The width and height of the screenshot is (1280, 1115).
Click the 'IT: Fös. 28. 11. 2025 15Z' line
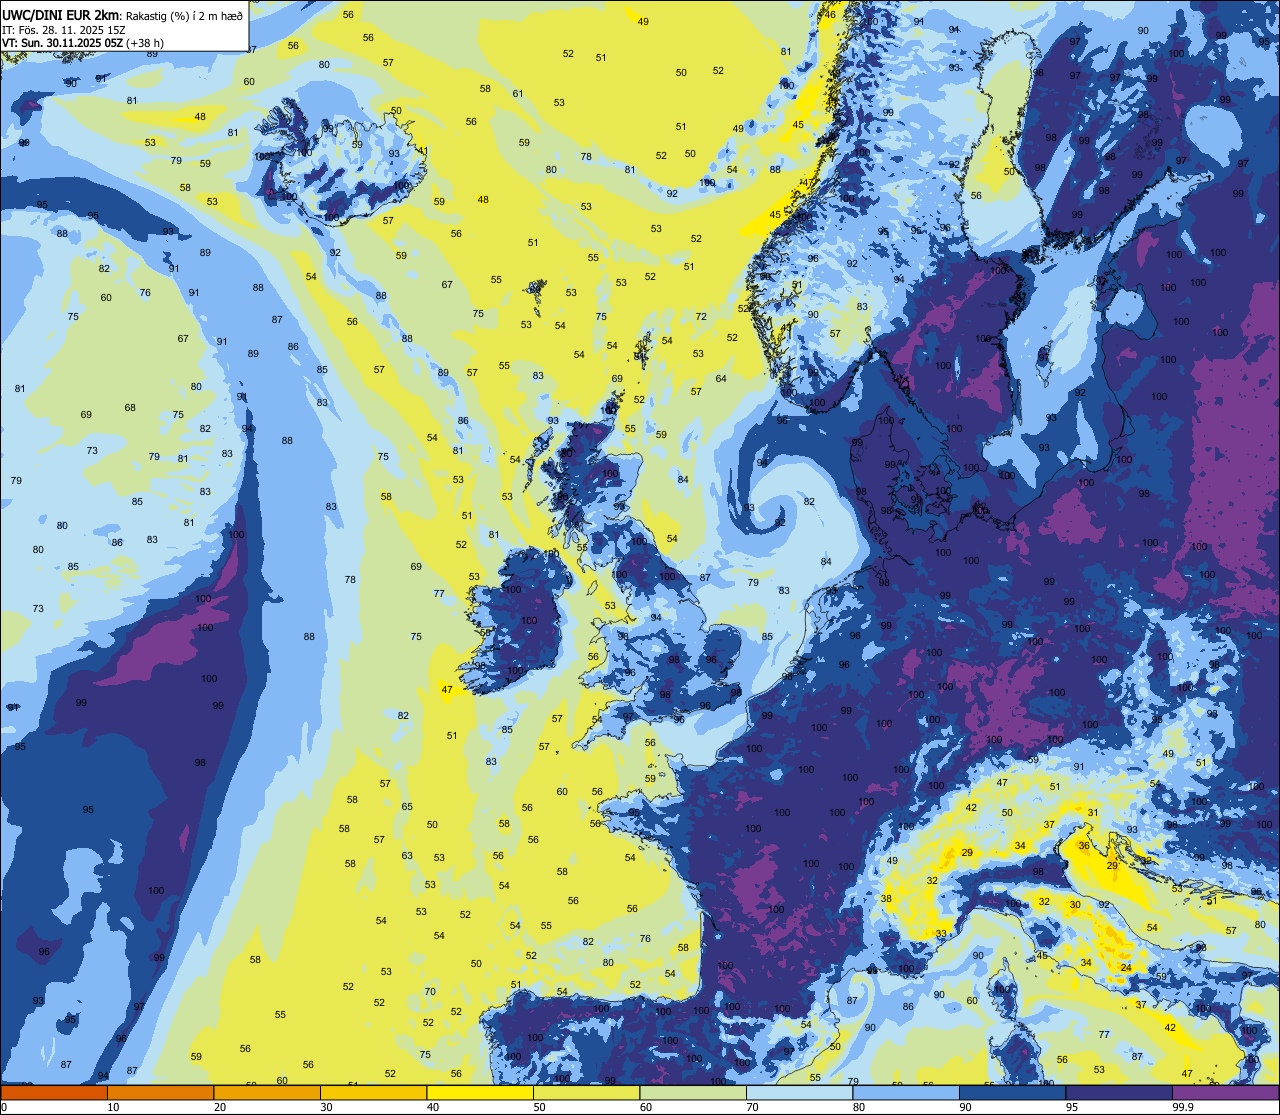point(64,30)
